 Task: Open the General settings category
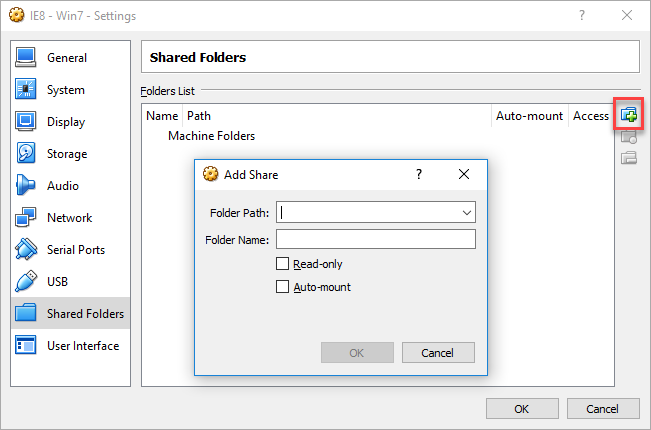click(x=66, y=58)
